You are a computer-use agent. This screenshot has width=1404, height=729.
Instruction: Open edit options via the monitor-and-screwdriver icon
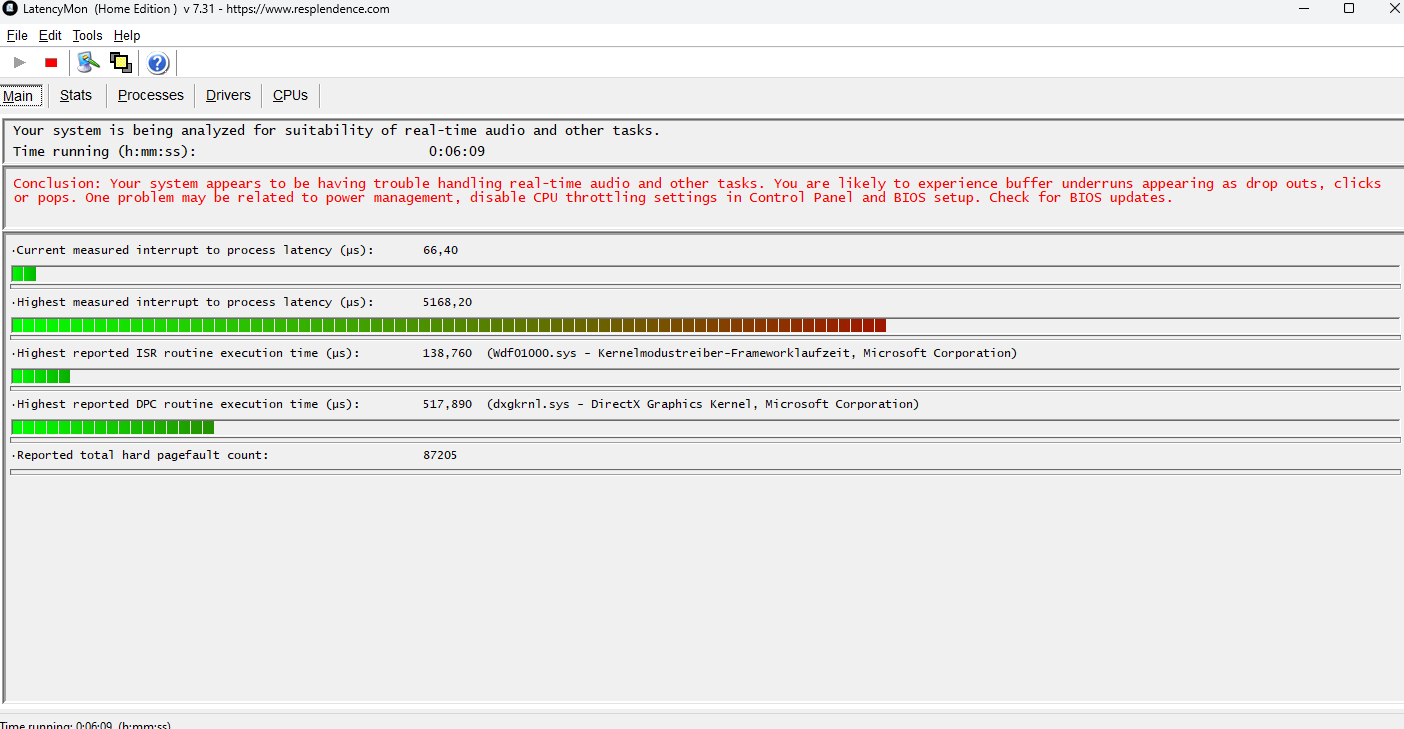87,62
